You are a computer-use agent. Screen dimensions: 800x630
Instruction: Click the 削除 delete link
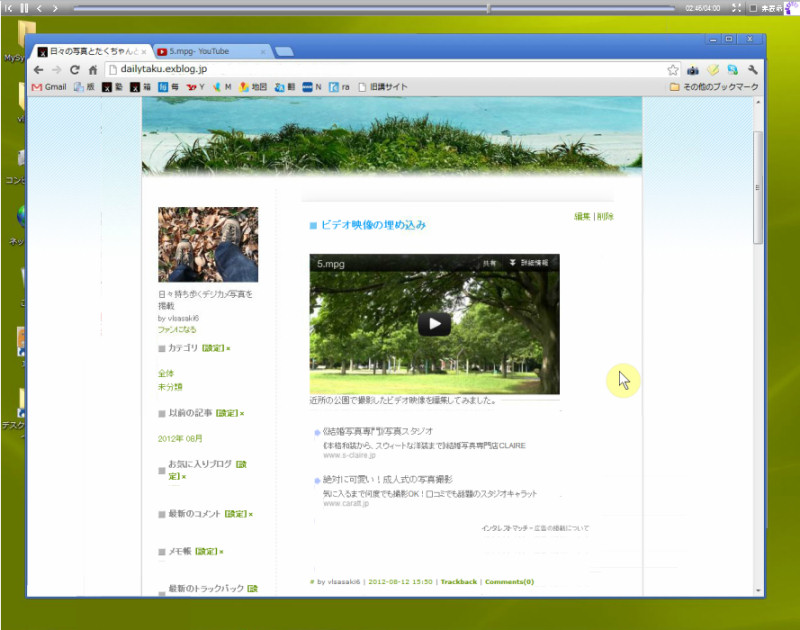click(605, 216)
